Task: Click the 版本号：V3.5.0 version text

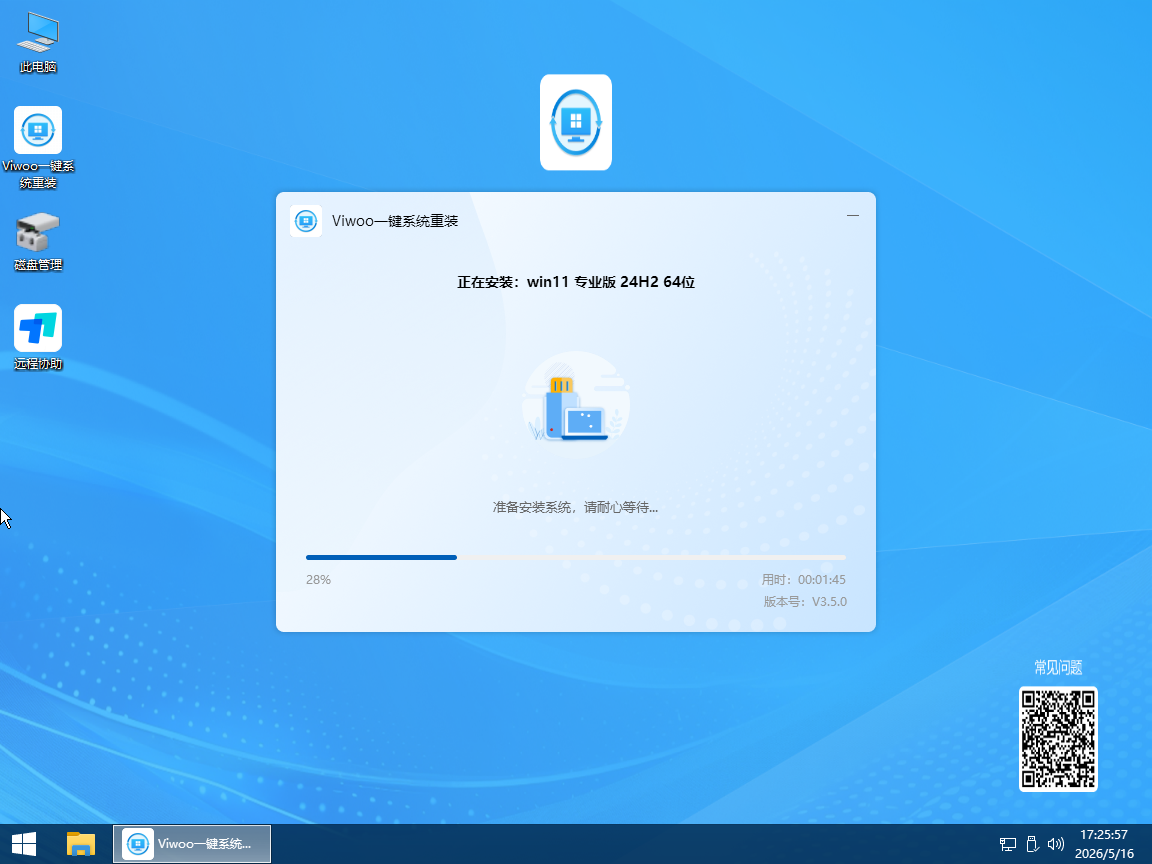Action: pyautogui.click(x=805, y=602)
